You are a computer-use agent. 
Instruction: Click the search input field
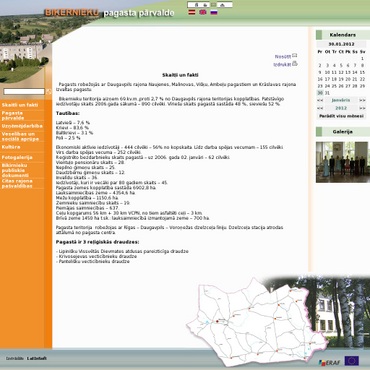pyautogui.click(x=24, y=91)
